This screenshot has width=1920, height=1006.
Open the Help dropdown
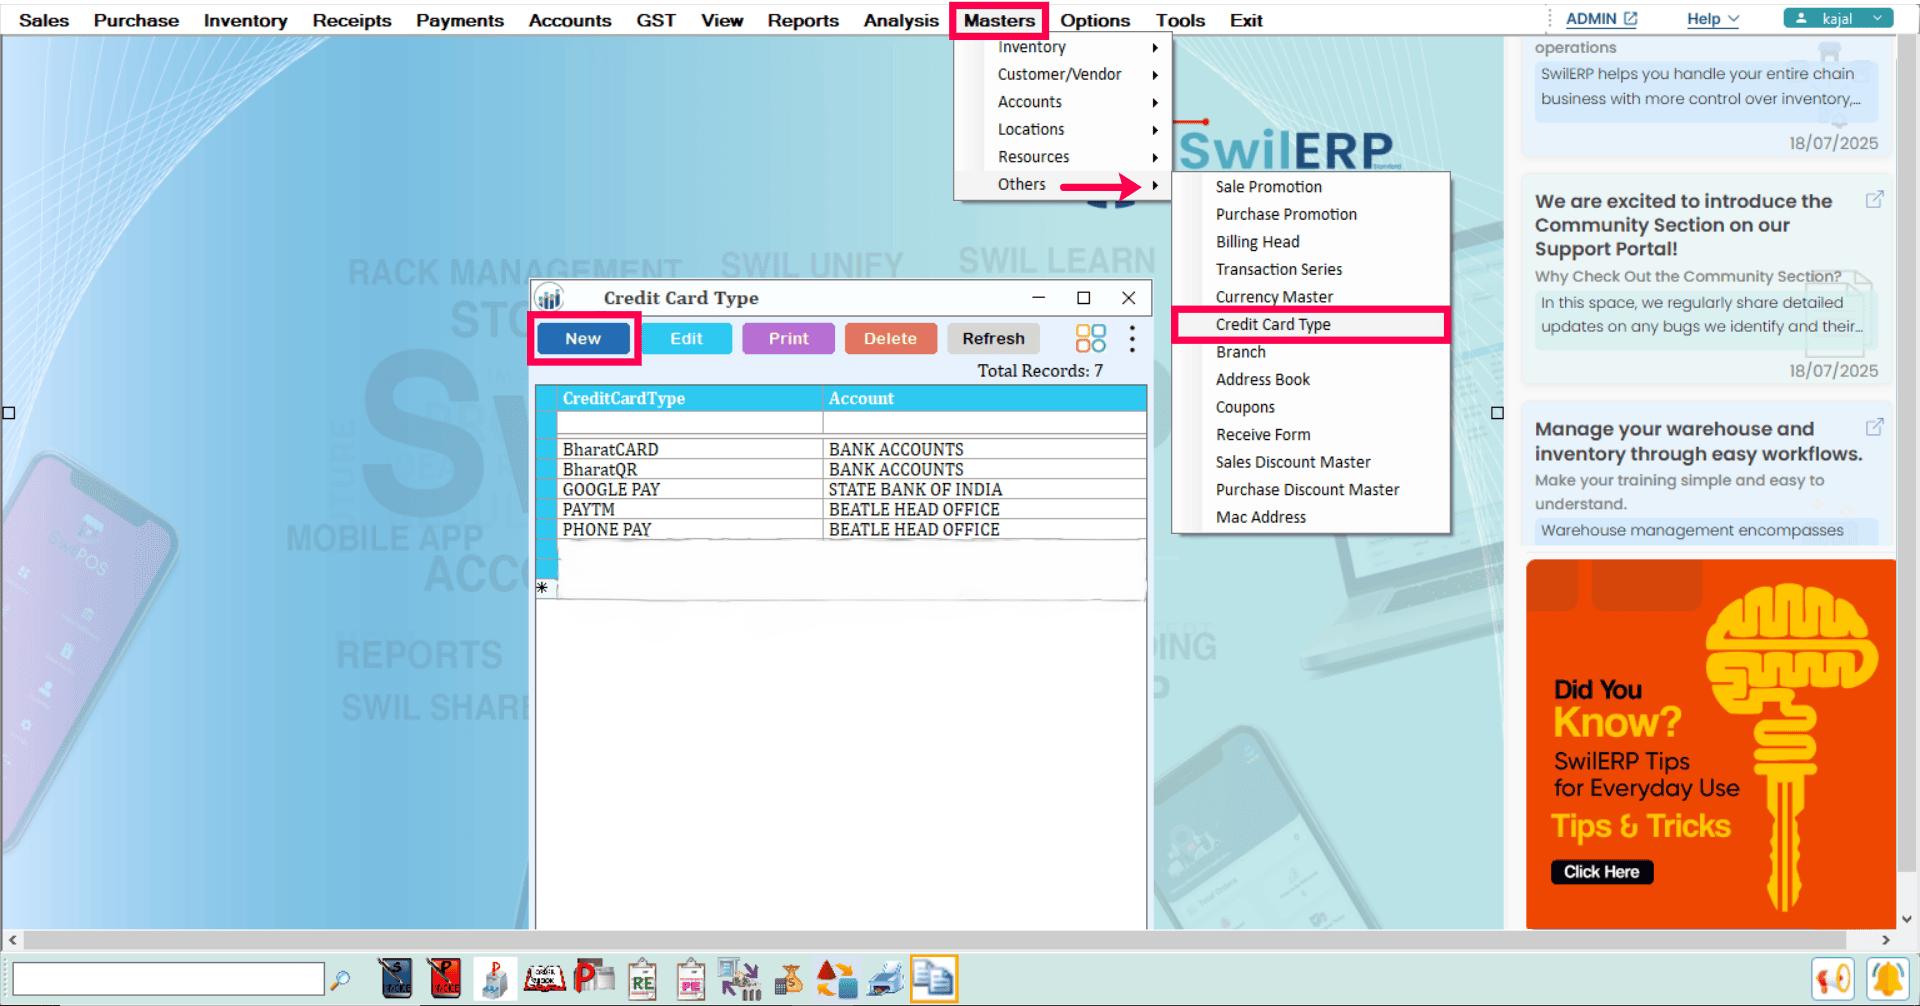pyautogui.click(x=1713, y=19)
